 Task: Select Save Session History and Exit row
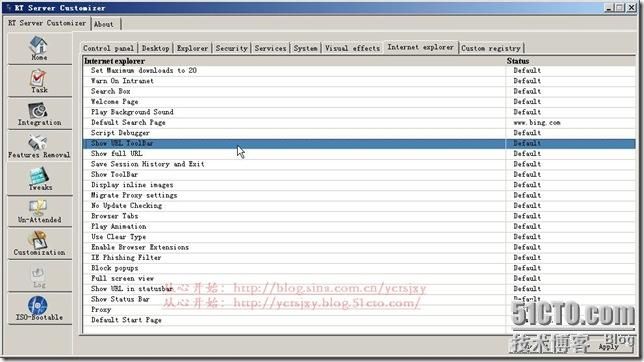[x=359, y=164]
